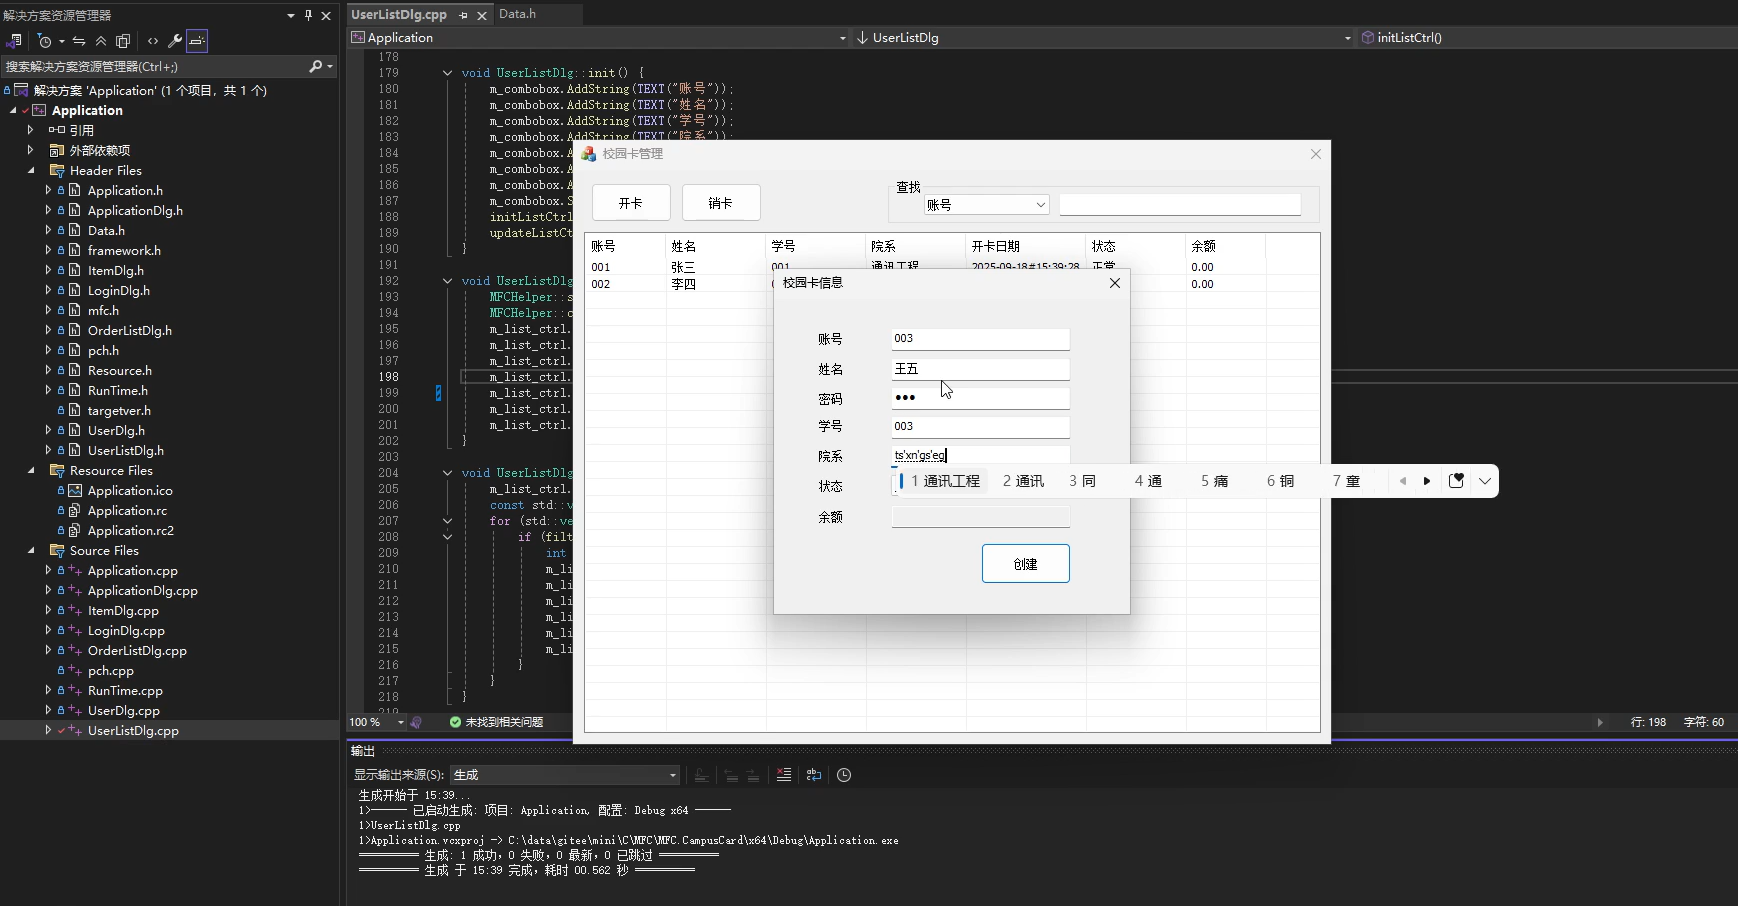Open the 显示输出来源 dropdown showing 生成

[564, 775]
